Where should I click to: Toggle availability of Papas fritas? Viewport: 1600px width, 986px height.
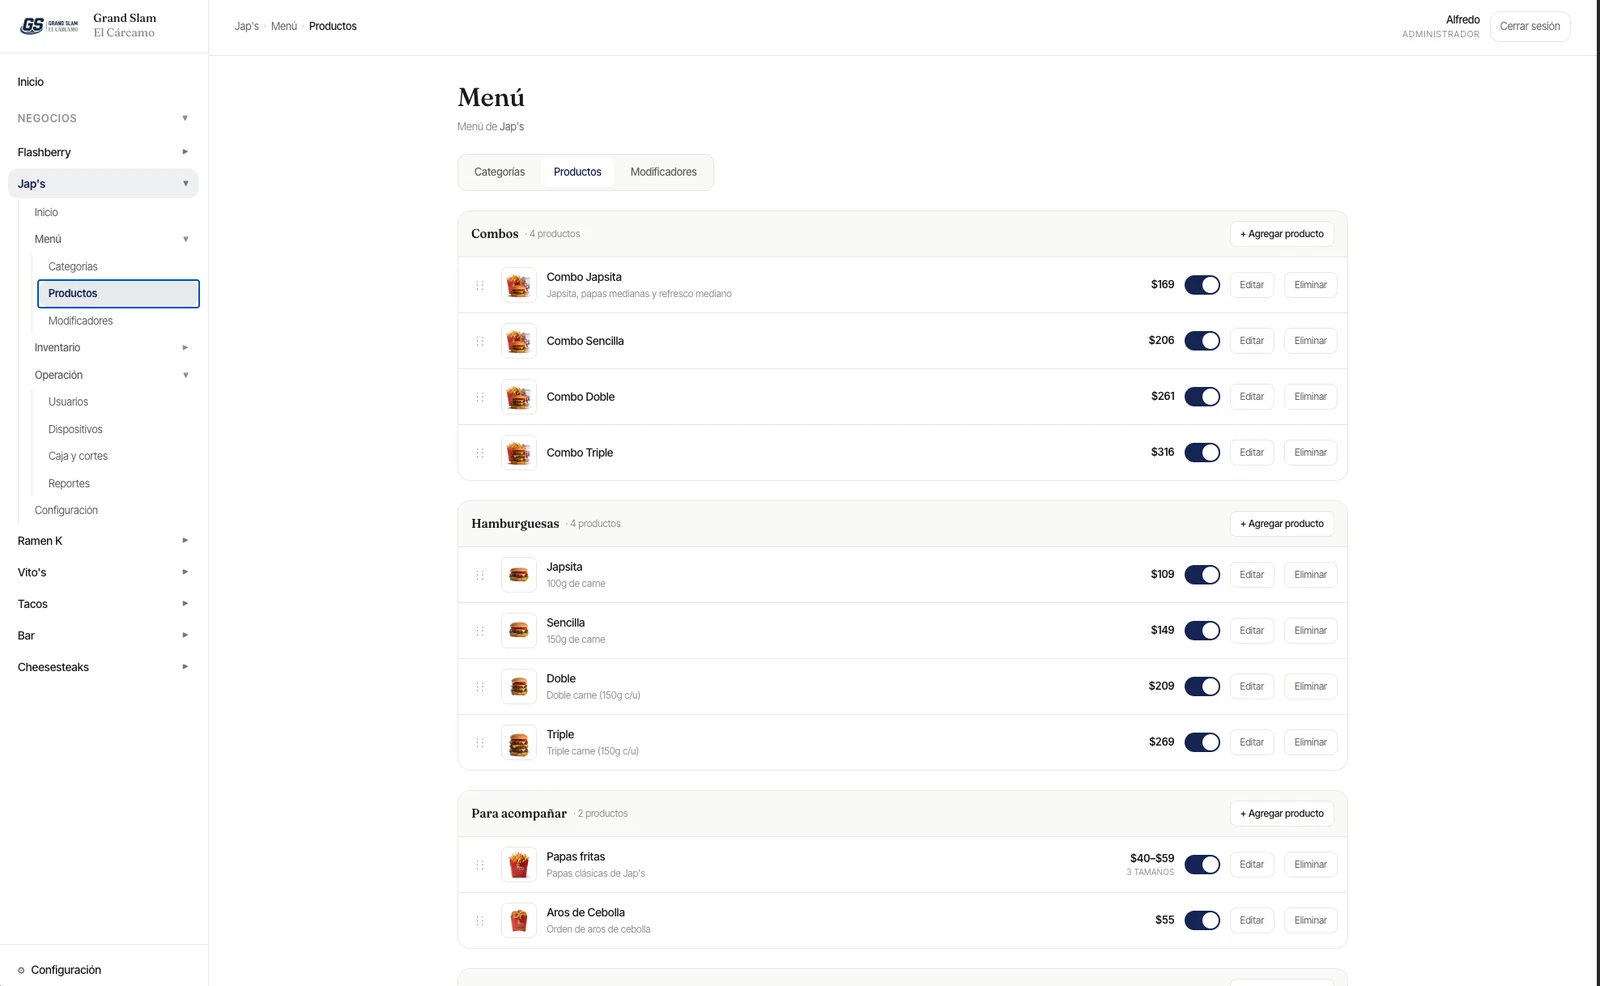(x=1202, y=865)
